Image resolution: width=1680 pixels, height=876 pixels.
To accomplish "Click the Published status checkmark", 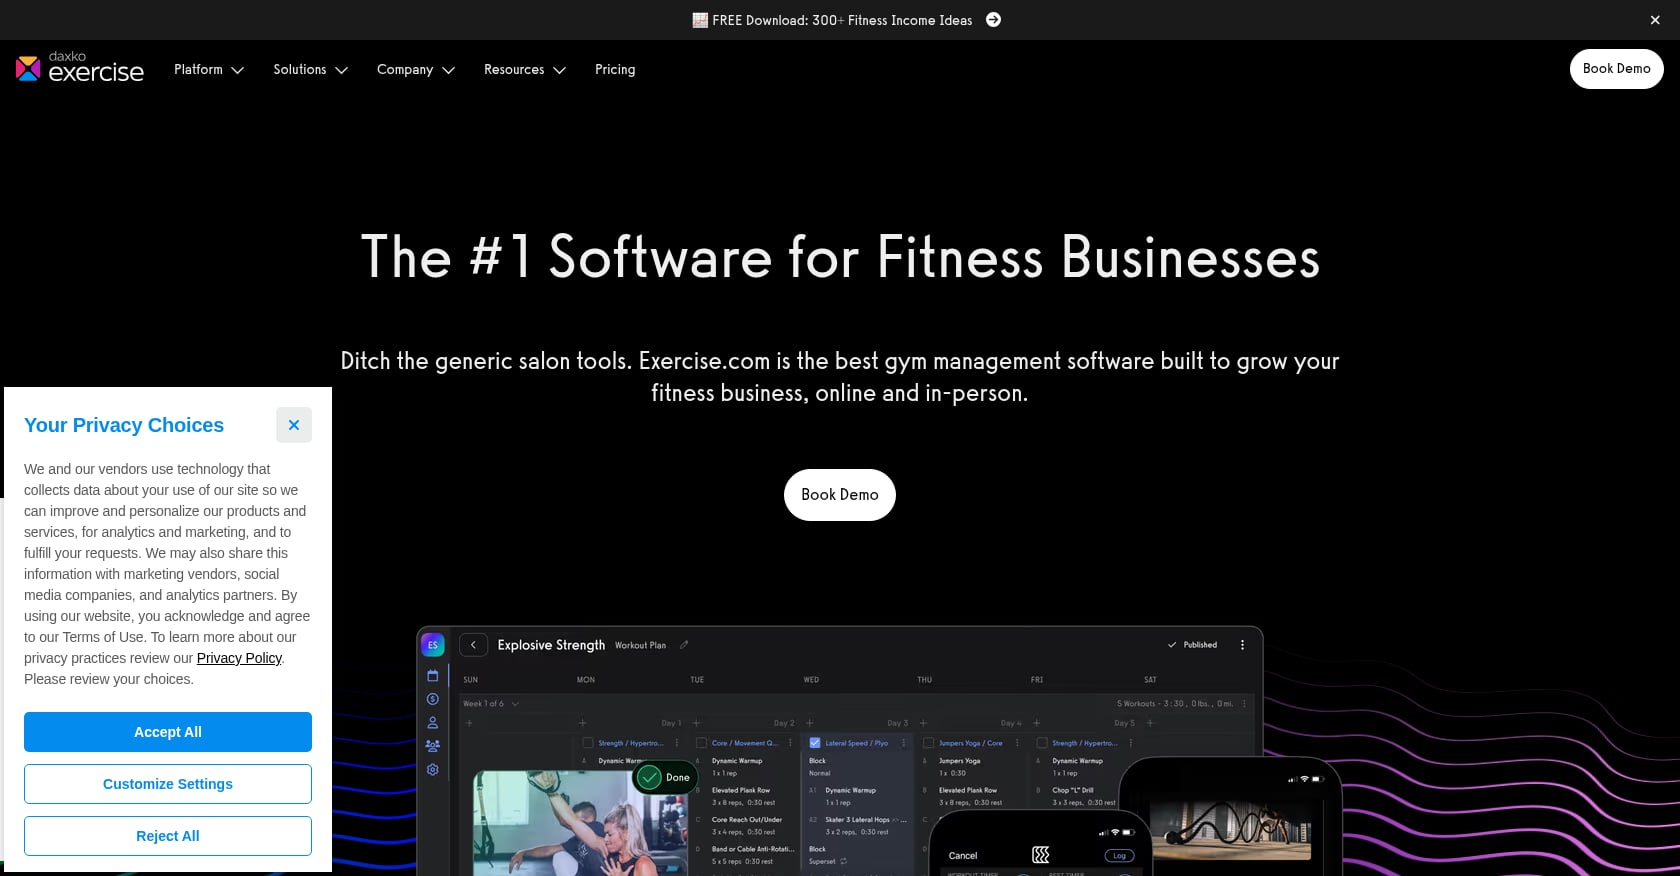I will pos(1172,645).
